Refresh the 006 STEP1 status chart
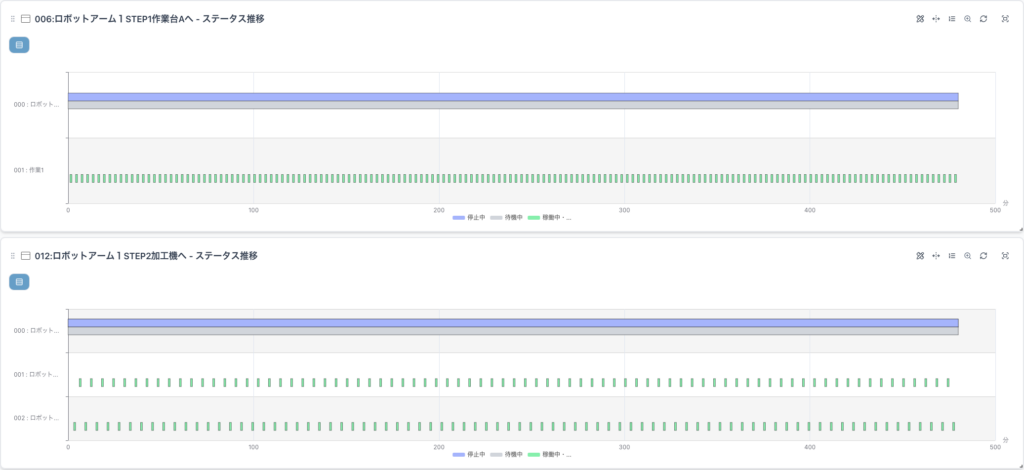Image resolution: width=1024 pixels, height=470 pixels. coord(984,19)
